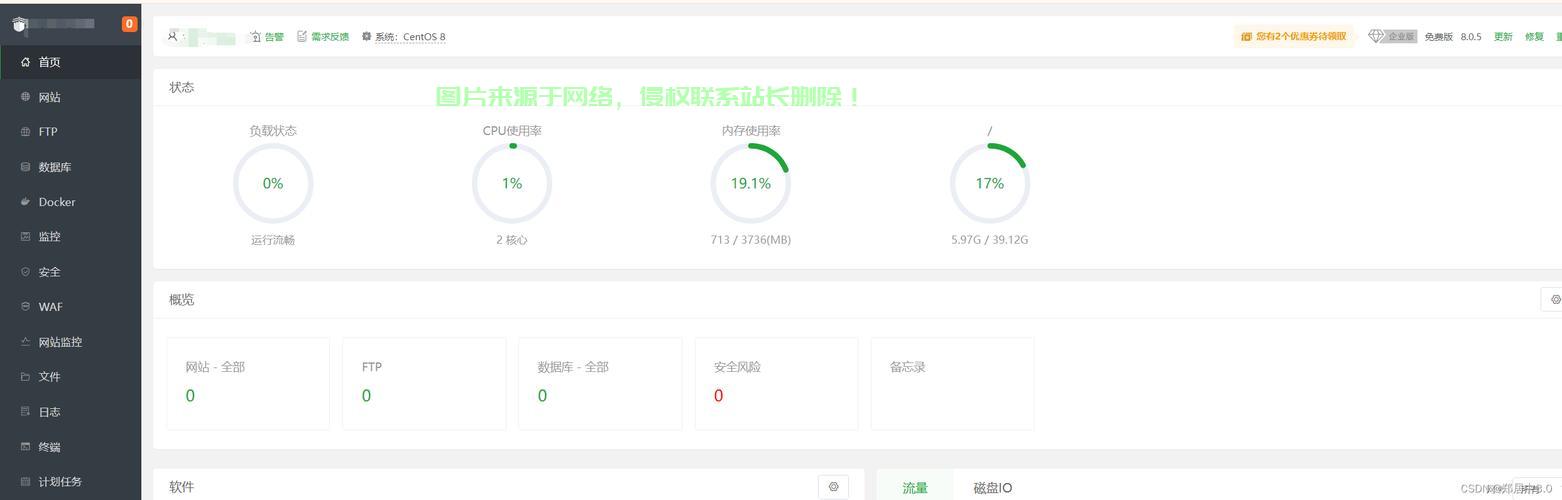Open 安全 (Security) in the sidebar
The image size is (1562, 500).
[x=49, y=272]
